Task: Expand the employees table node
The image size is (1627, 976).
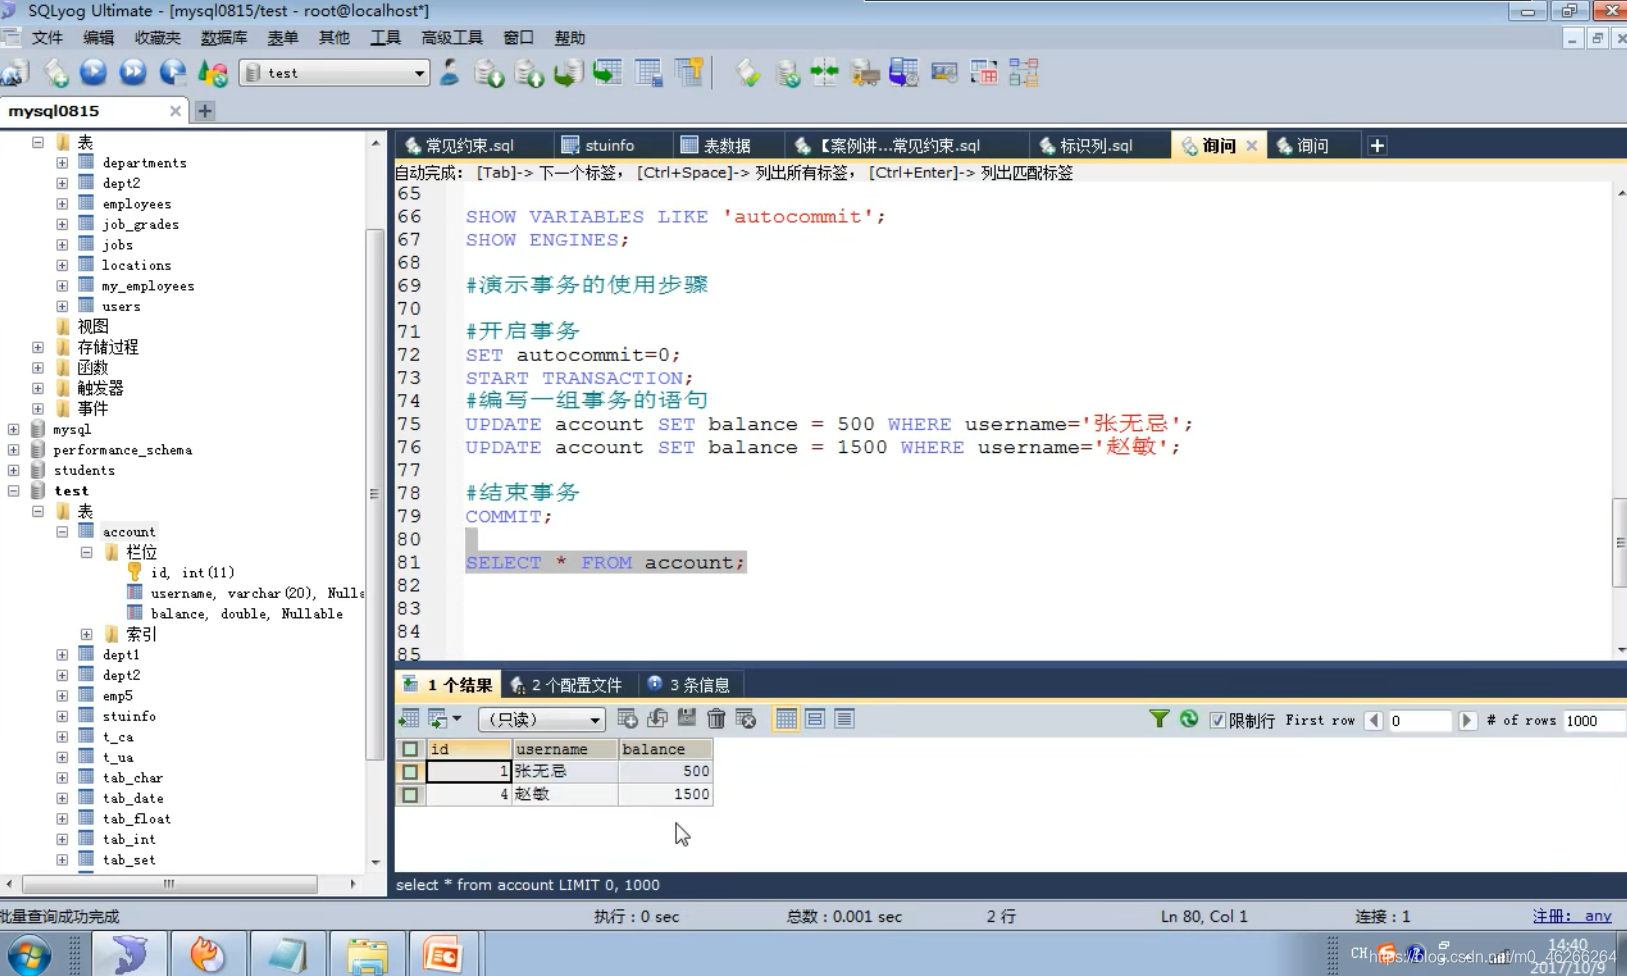Action: 62,203
